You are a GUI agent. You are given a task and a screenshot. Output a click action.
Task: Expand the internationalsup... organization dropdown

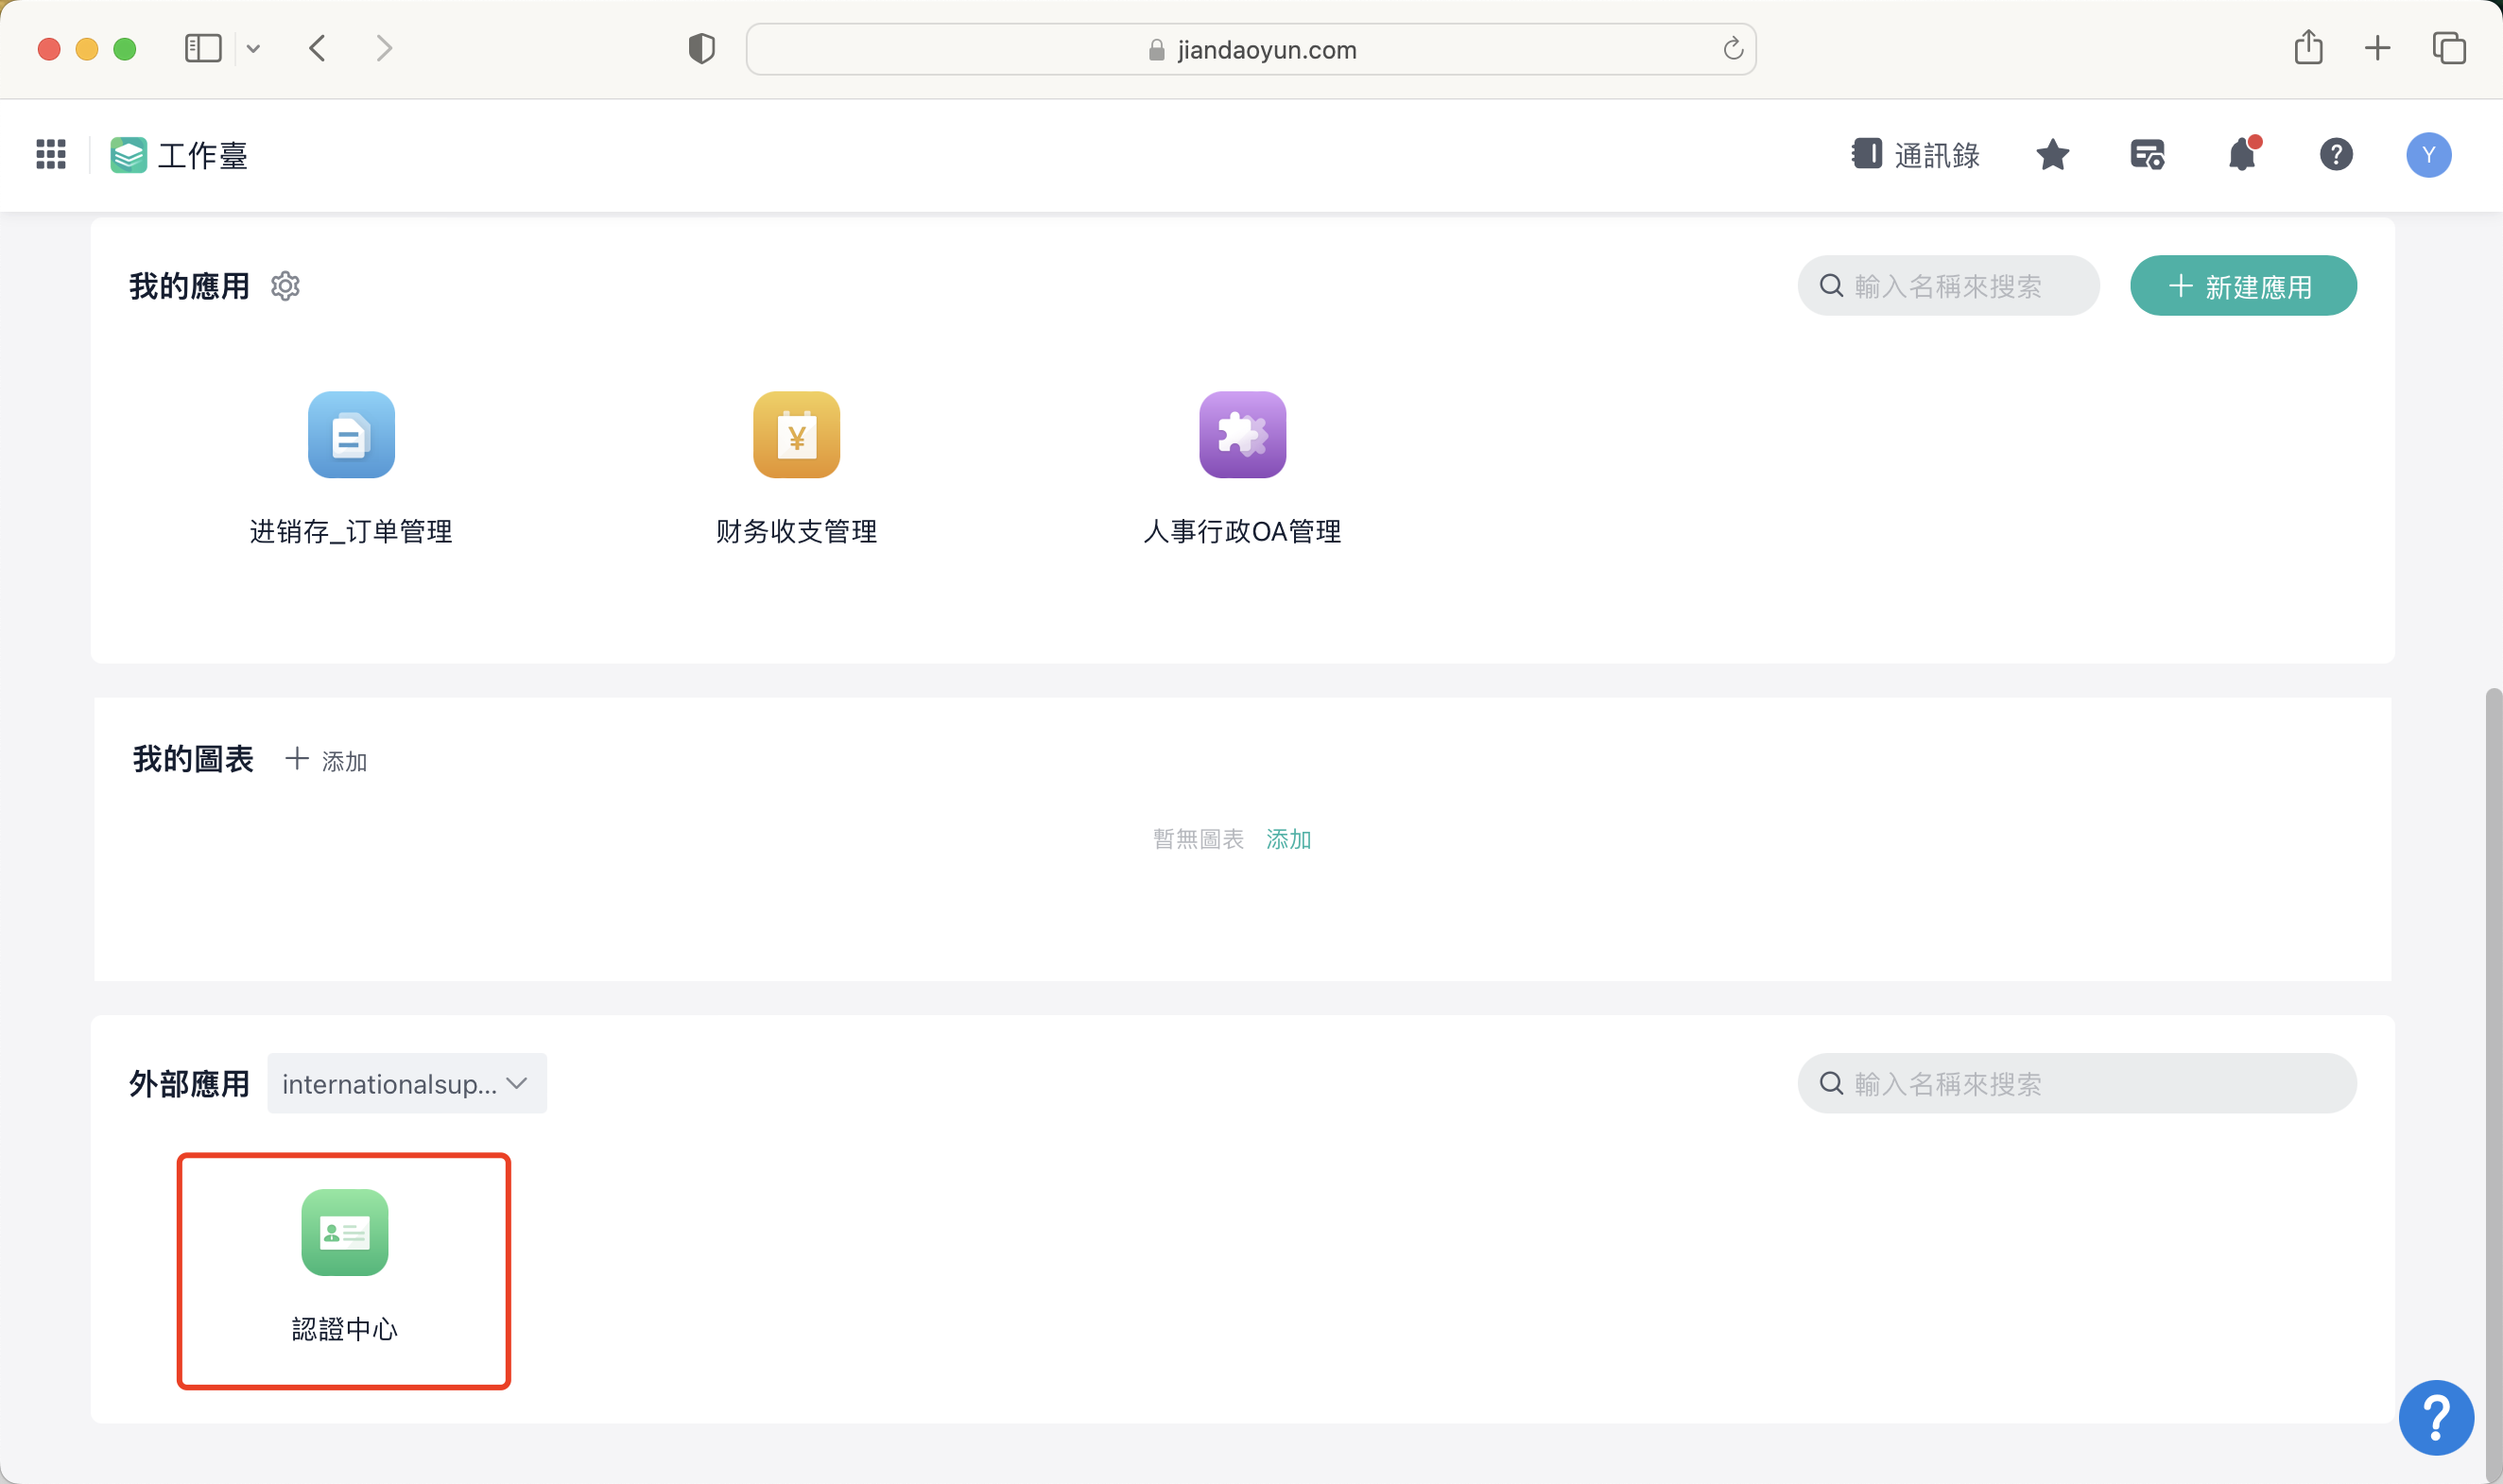[406, 1083]
